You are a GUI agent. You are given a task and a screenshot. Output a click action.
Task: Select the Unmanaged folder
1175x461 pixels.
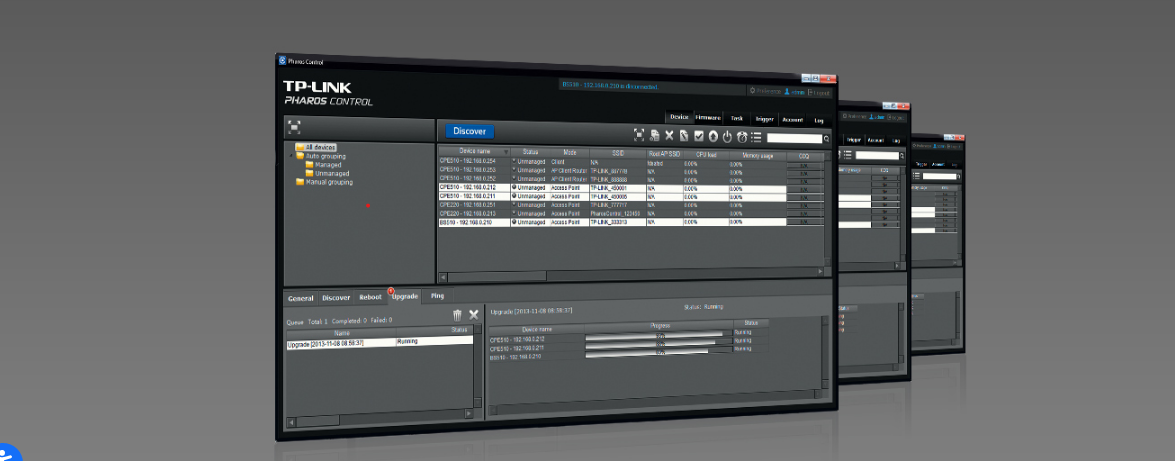tap(328, 173)
